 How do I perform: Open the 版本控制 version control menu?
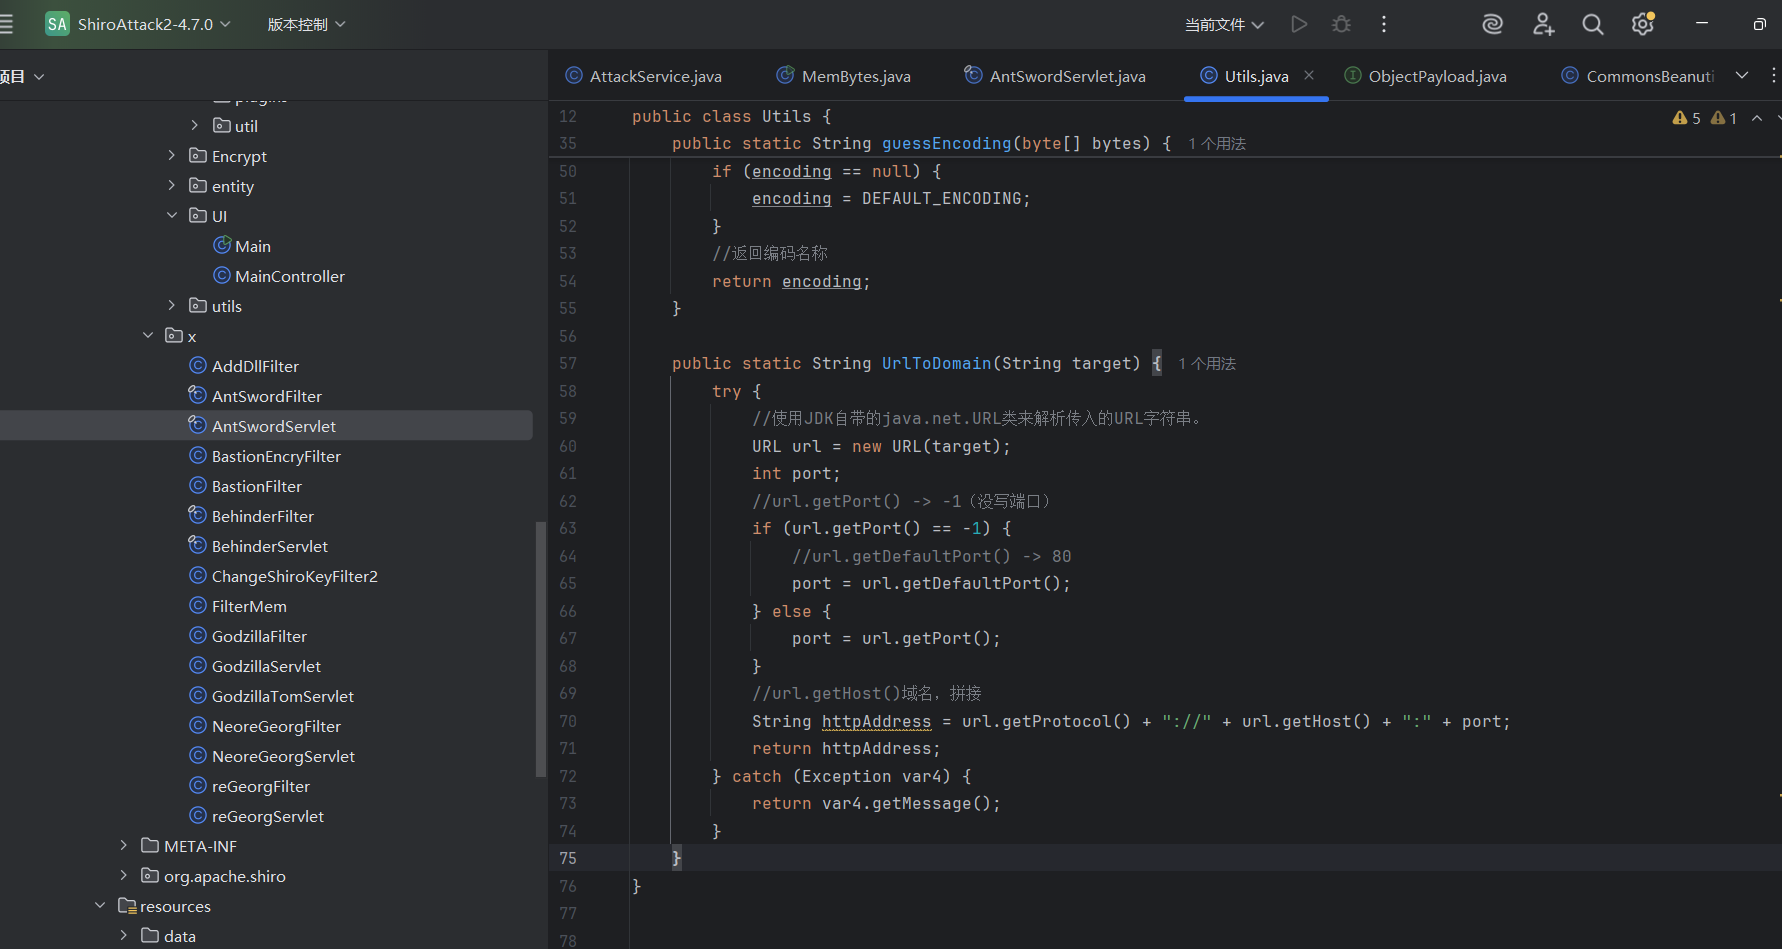[305, 24]
